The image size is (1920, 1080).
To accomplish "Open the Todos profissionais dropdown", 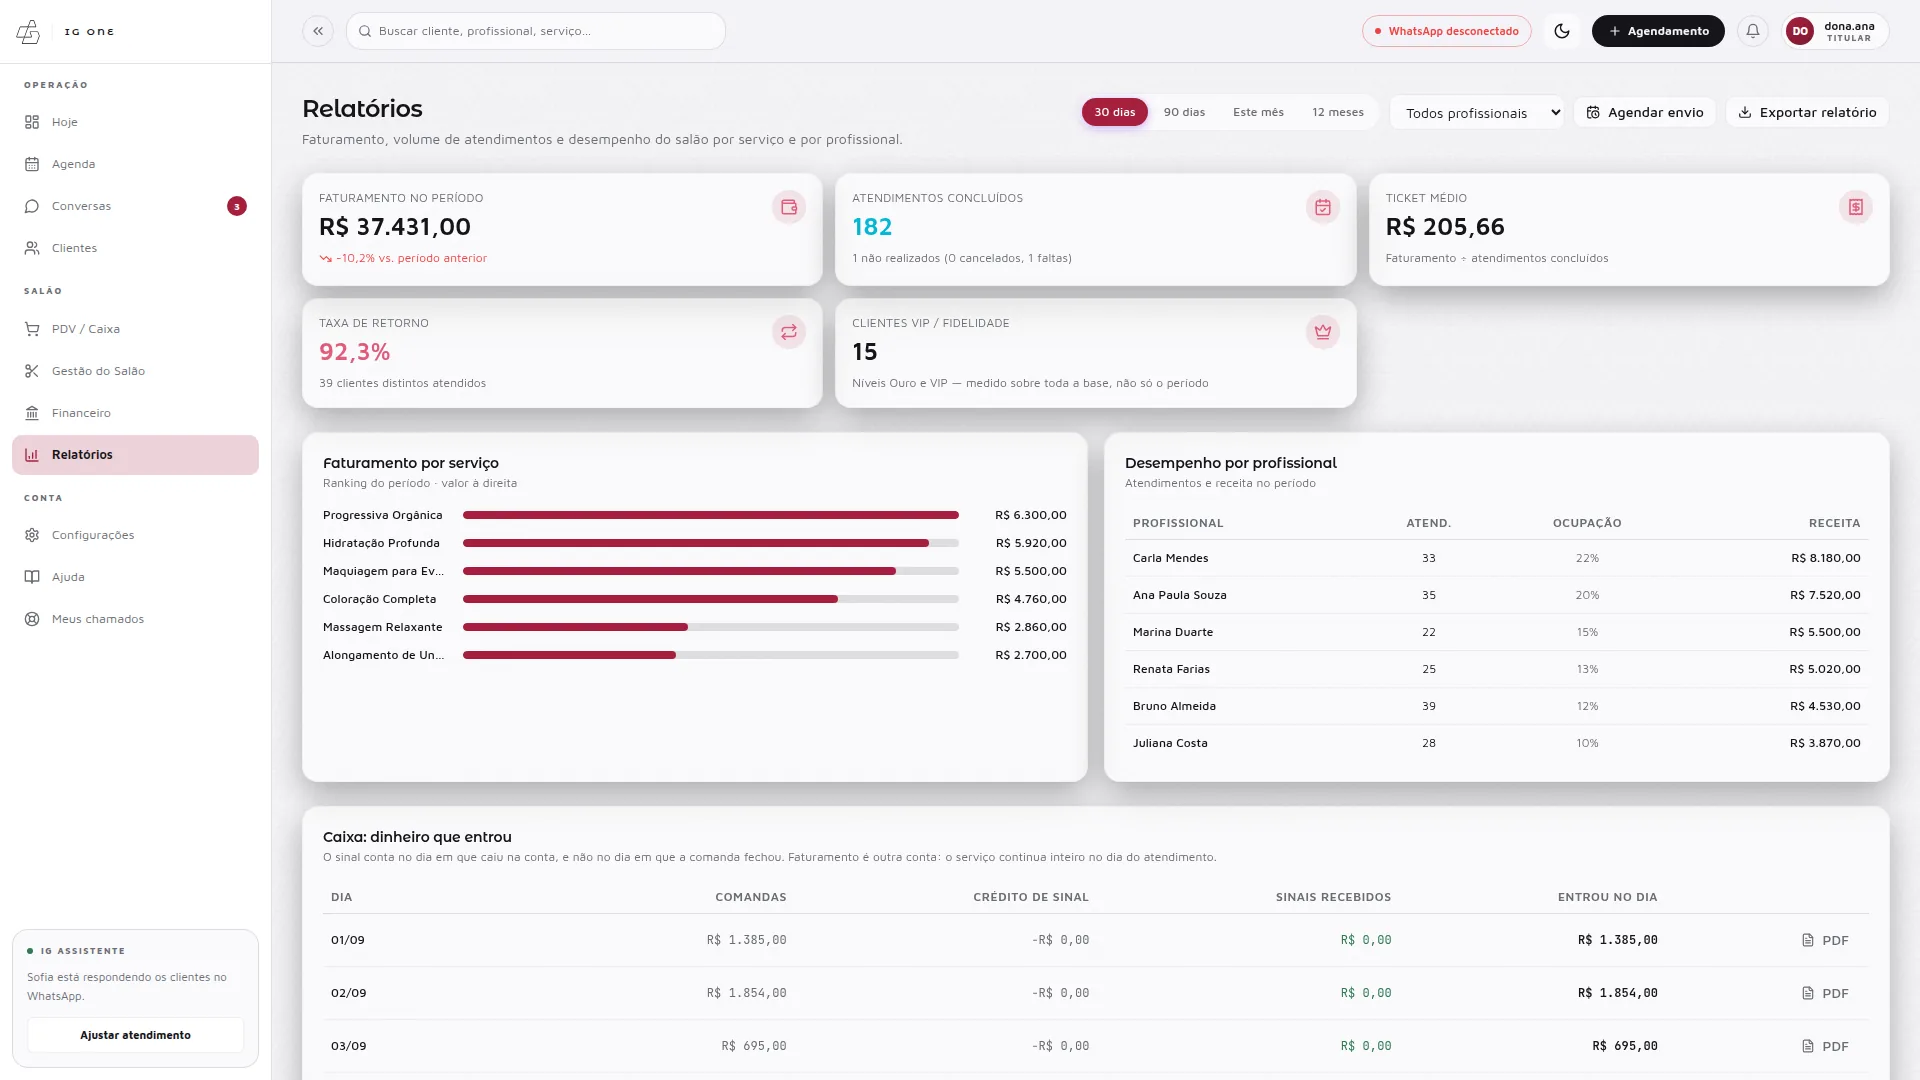I will click(x=1477, y=113).
